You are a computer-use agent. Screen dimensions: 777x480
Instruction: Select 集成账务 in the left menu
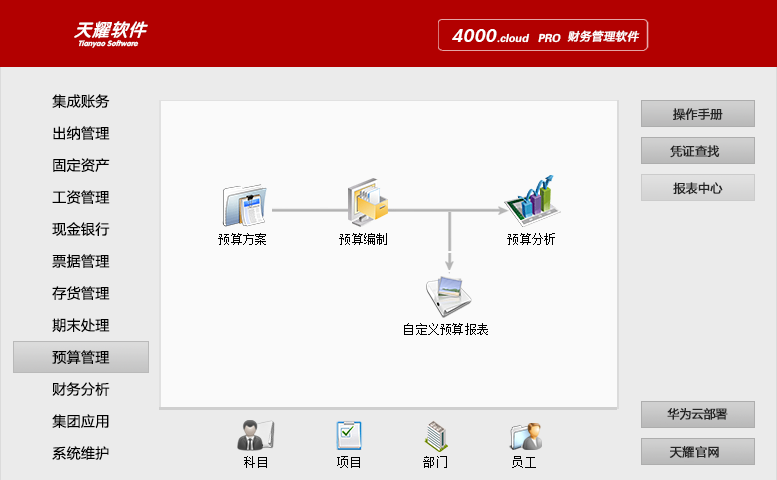click(81, 101)
